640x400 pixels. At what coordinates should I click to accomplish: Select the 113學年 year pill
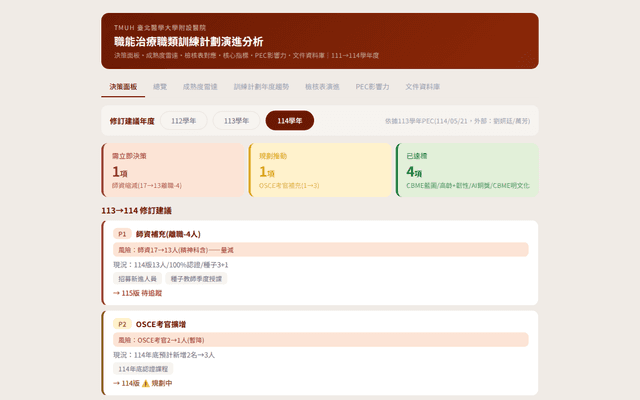click(x=236, y=121)
